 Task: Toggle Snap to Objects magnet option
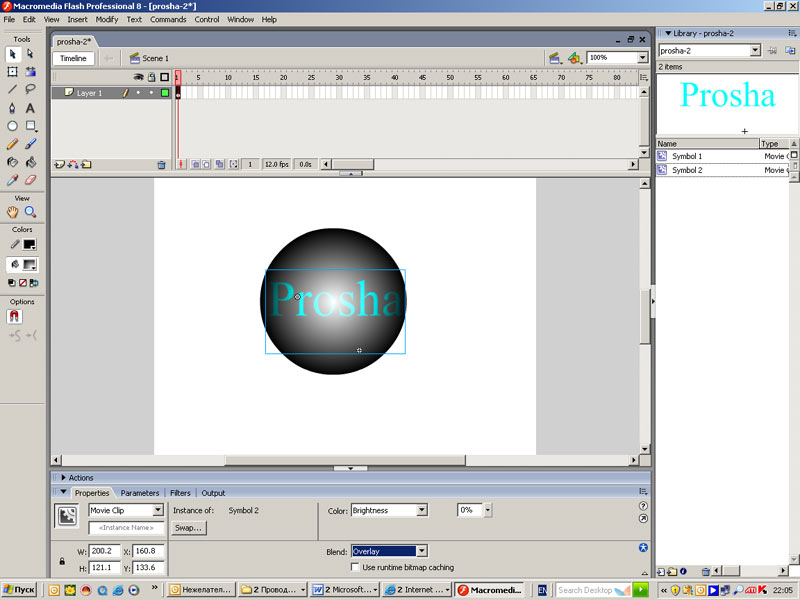[15, 316]
